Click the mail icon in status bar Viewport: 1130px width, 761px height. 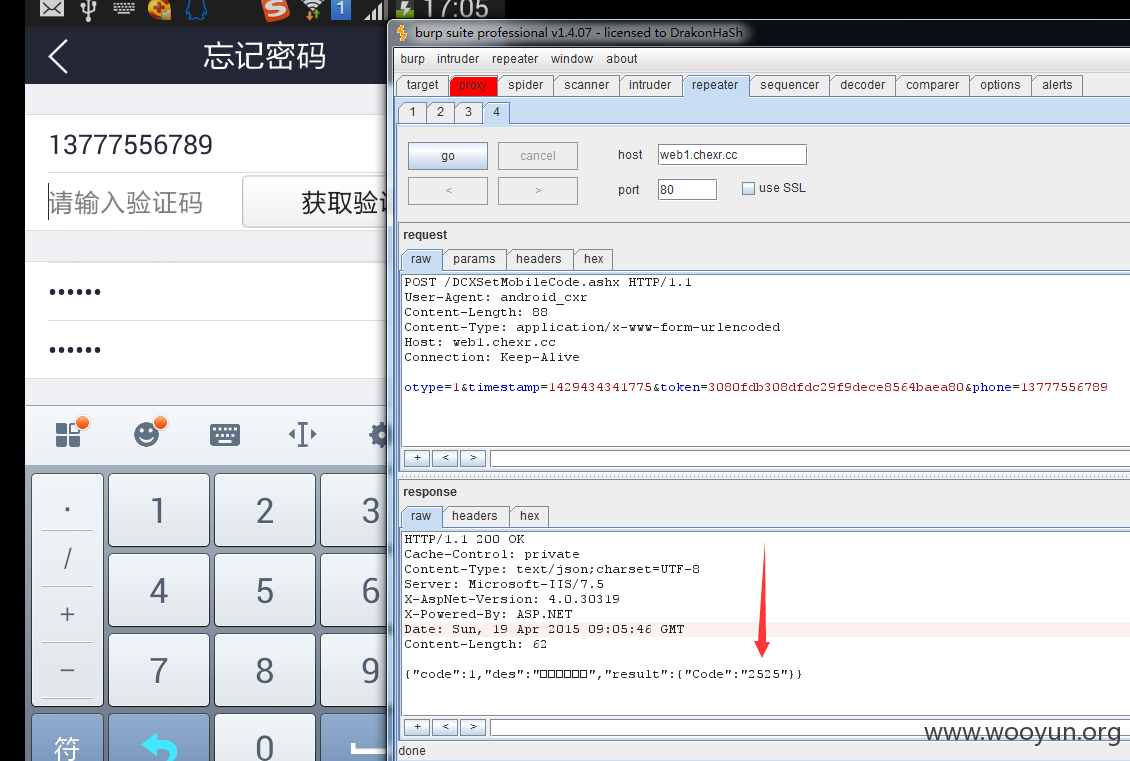pyautogui.click(x=51, y=9)
